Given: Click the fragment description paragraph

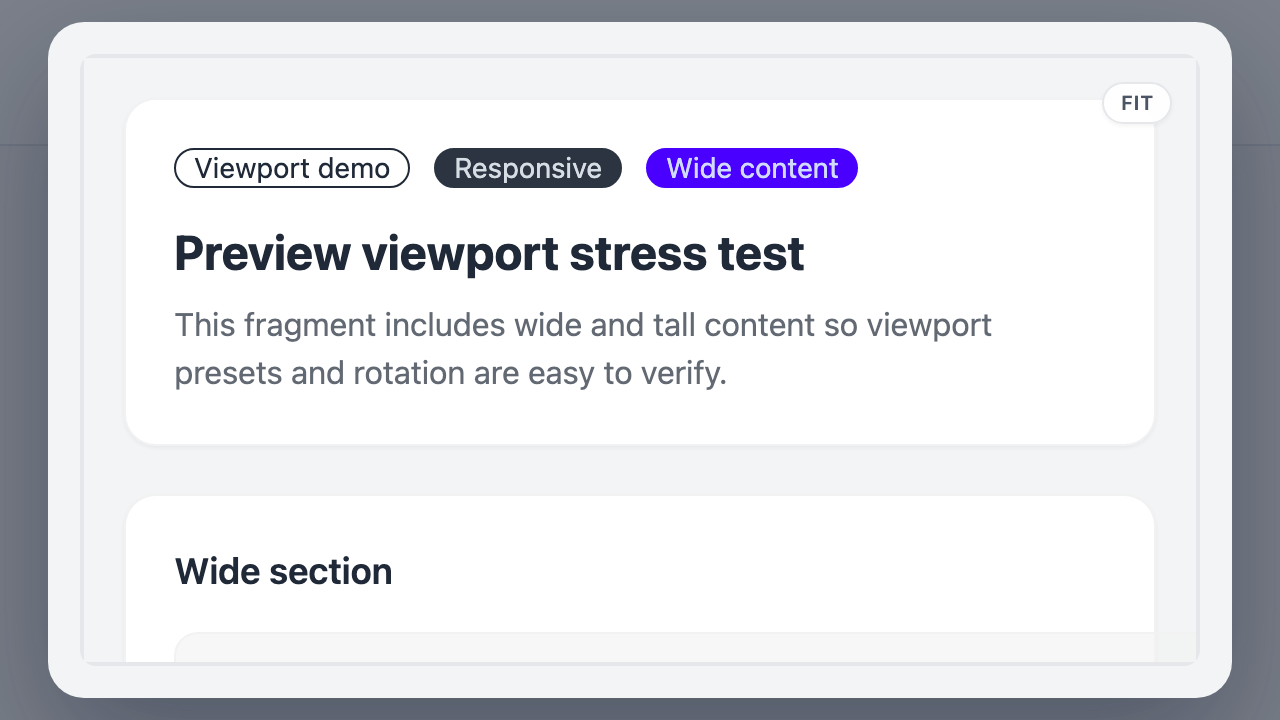Looking at the screenshot, I should (583, 348).
